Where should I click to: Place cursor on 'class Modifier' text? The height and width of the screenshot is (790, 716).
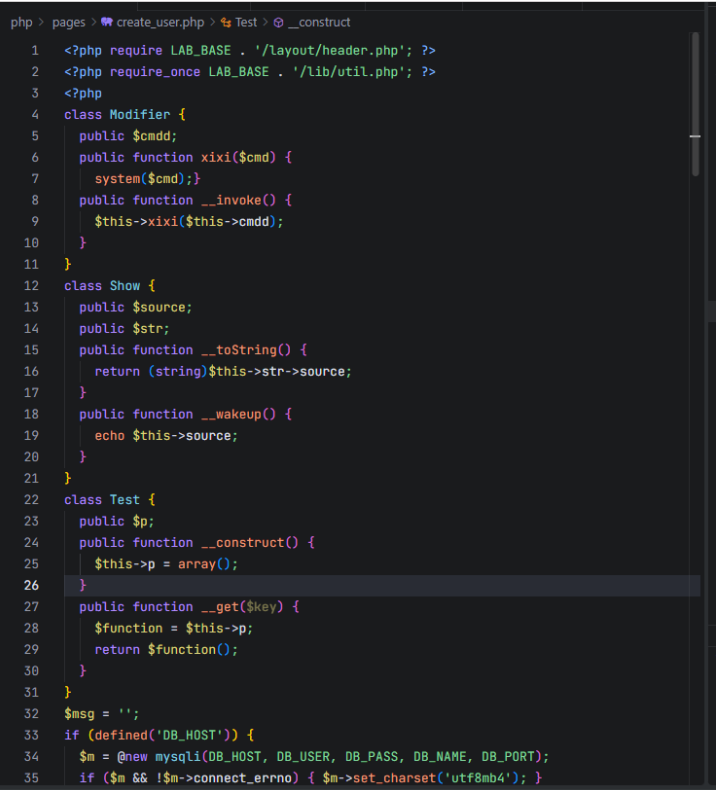click(x=117, y=115)
